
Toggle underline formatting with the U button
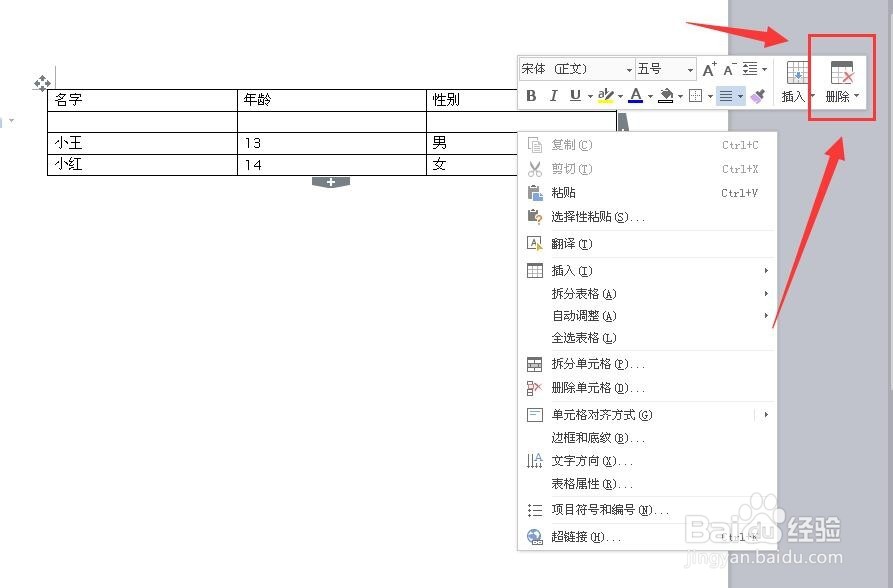[x=575, y=95]
